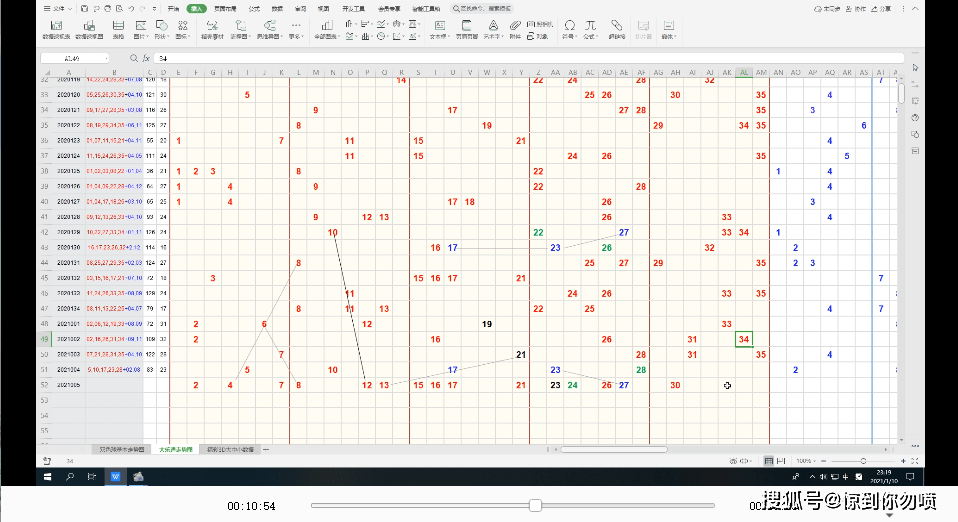Viewport: 958px width, 522px height.
Task: Open the zoom 100% percentage dropdown
Action: (x=806, y=461)
